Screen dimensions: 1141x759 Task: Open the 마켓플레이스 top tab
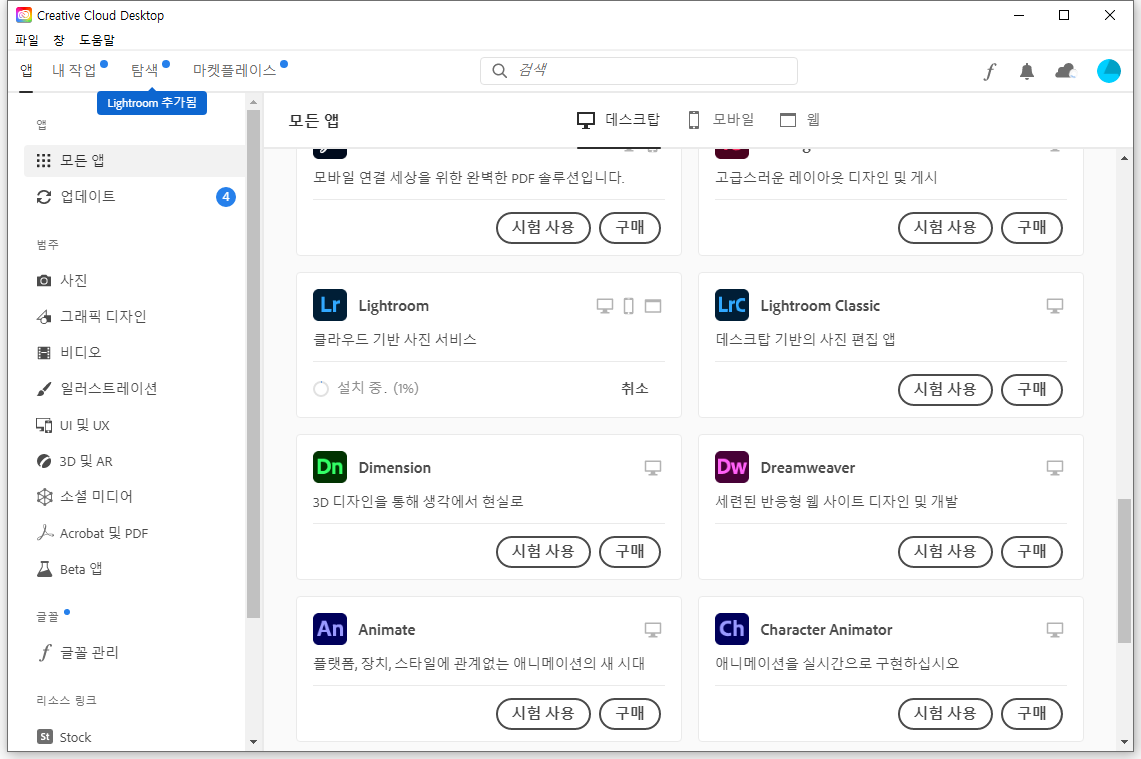click(234, 71)
